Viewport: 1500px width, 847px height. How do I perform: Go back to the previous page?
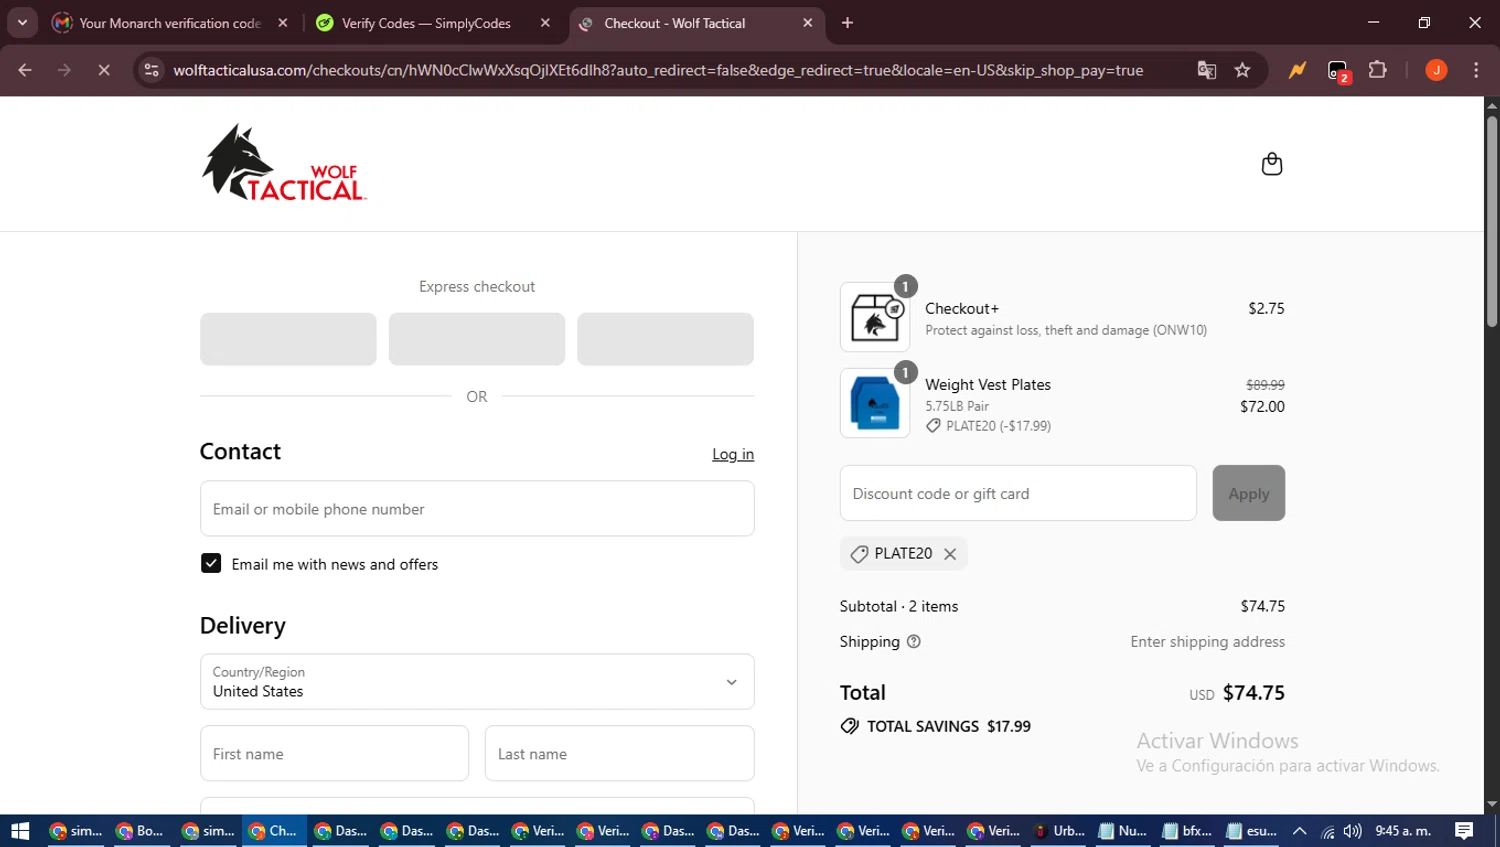click(x=25, y=70)
